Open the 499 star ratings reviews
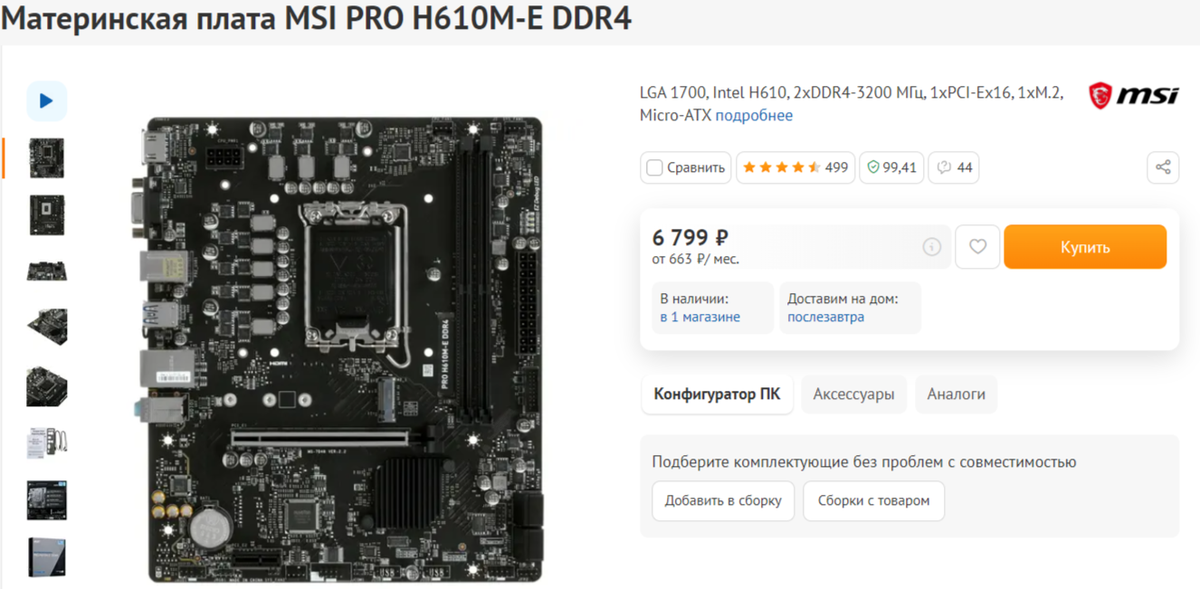 coord(792,167)
